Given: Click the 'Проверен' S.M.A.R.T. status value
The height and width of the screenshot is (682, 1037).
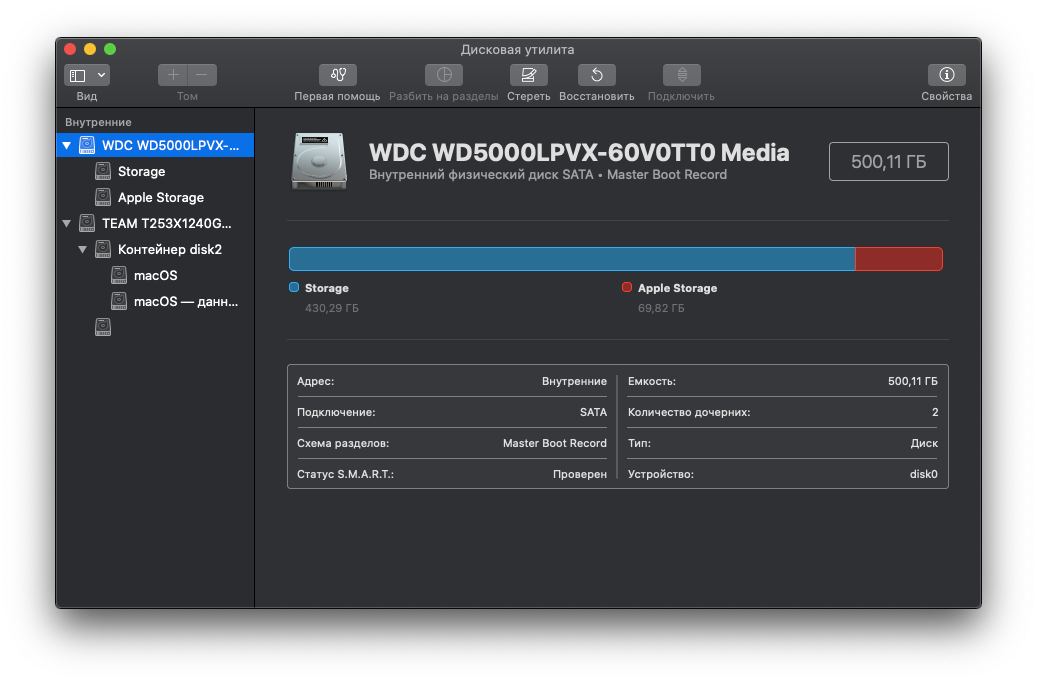Looking at the screenshot, I should [x=579, y=474].
